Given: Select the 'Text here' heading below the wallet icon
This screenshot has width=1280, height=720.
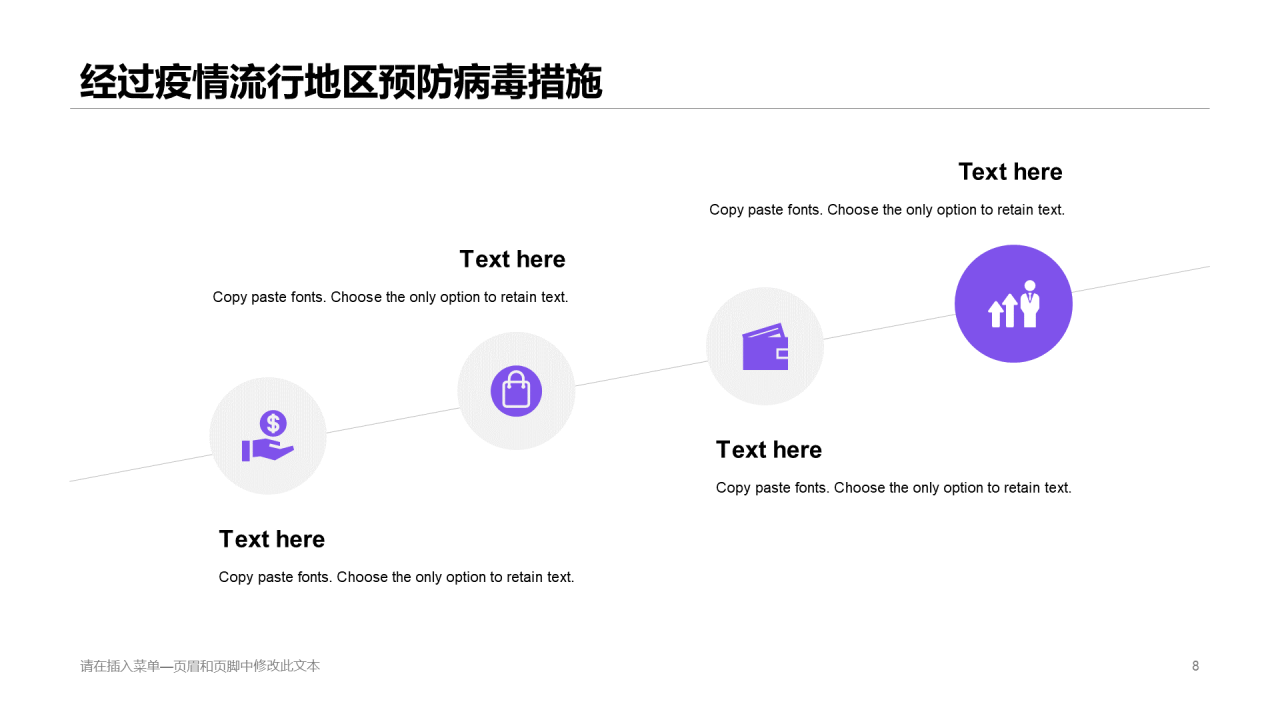Looking at the screenshot, I should (769, 450).
